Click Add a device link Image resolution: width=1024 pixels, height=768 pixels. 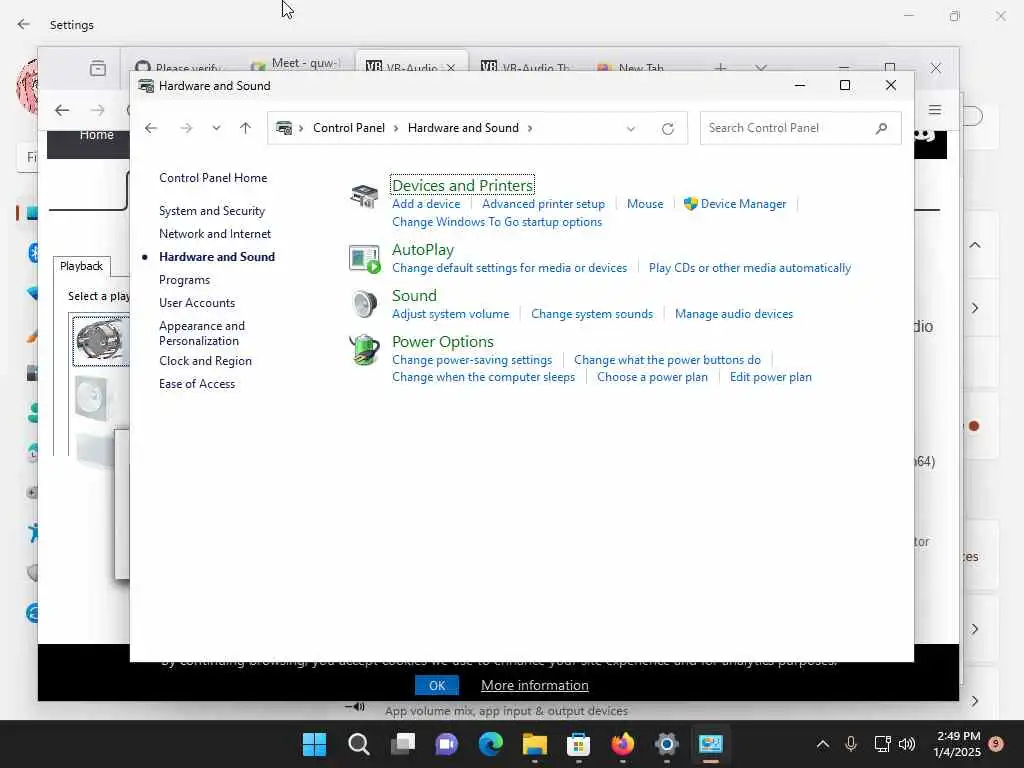point(426,204)
